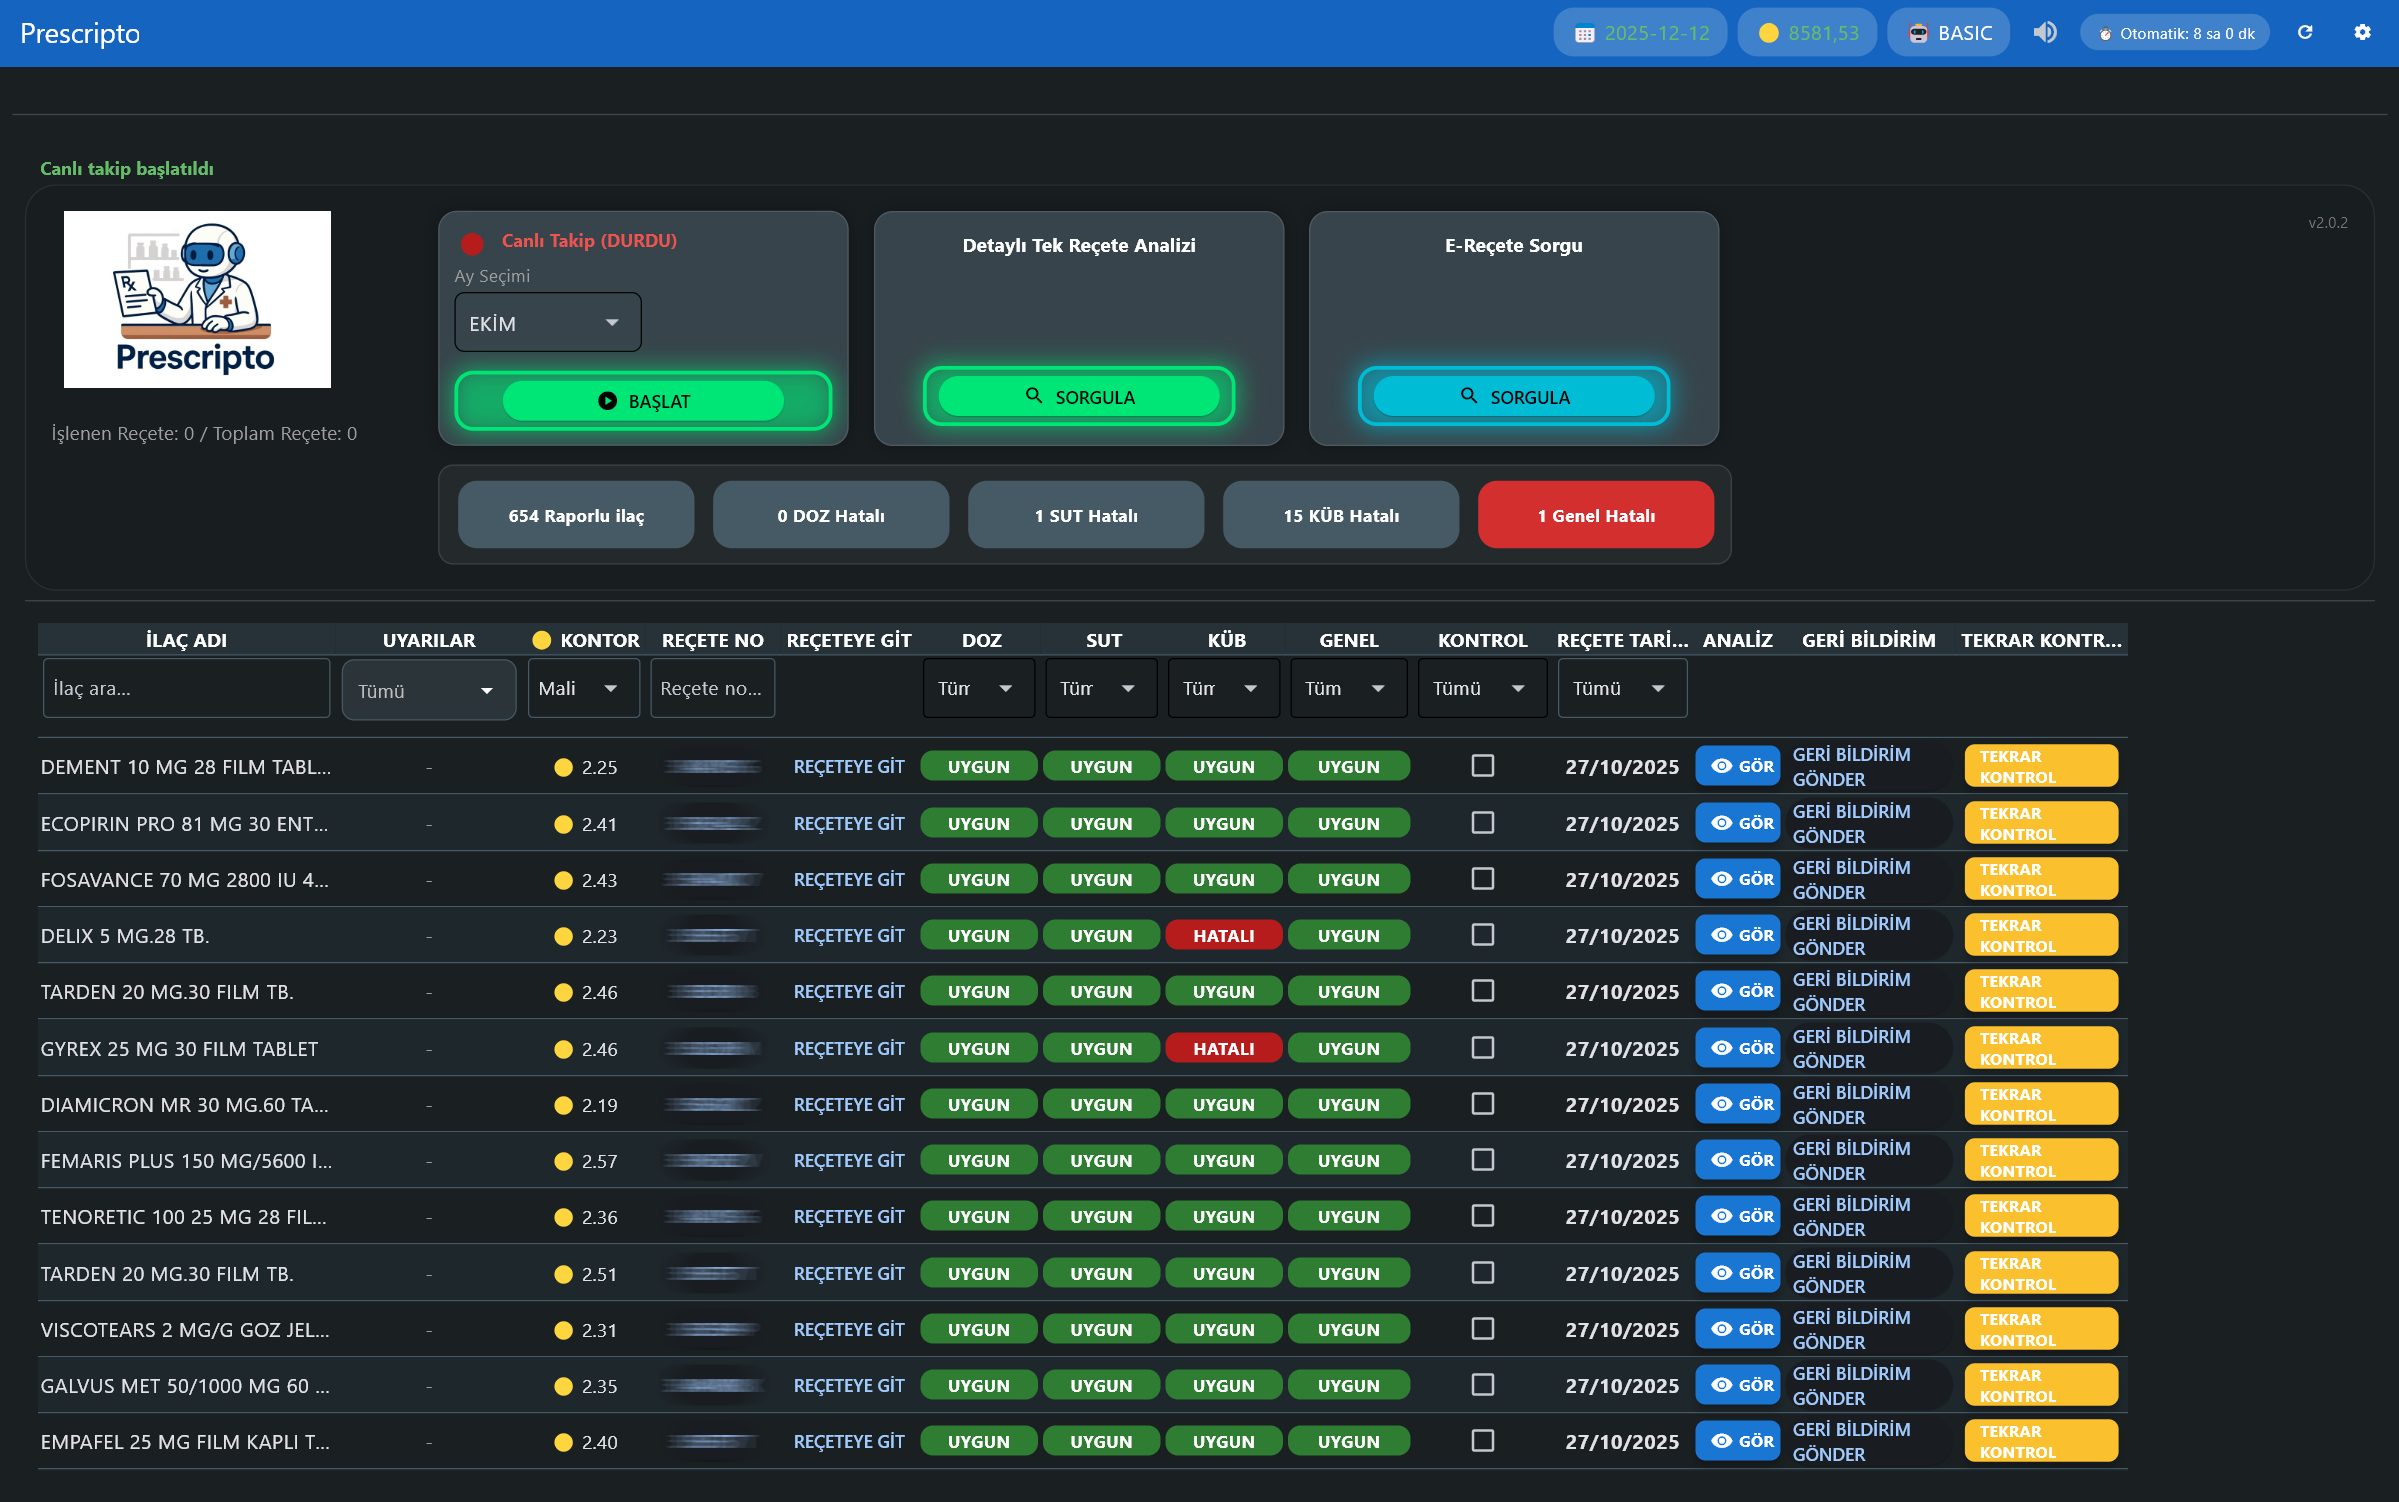Toggle KONTROL checkbox for EMPAFEL row
2399x1502 pixels.
[x=1482, y=1441]
